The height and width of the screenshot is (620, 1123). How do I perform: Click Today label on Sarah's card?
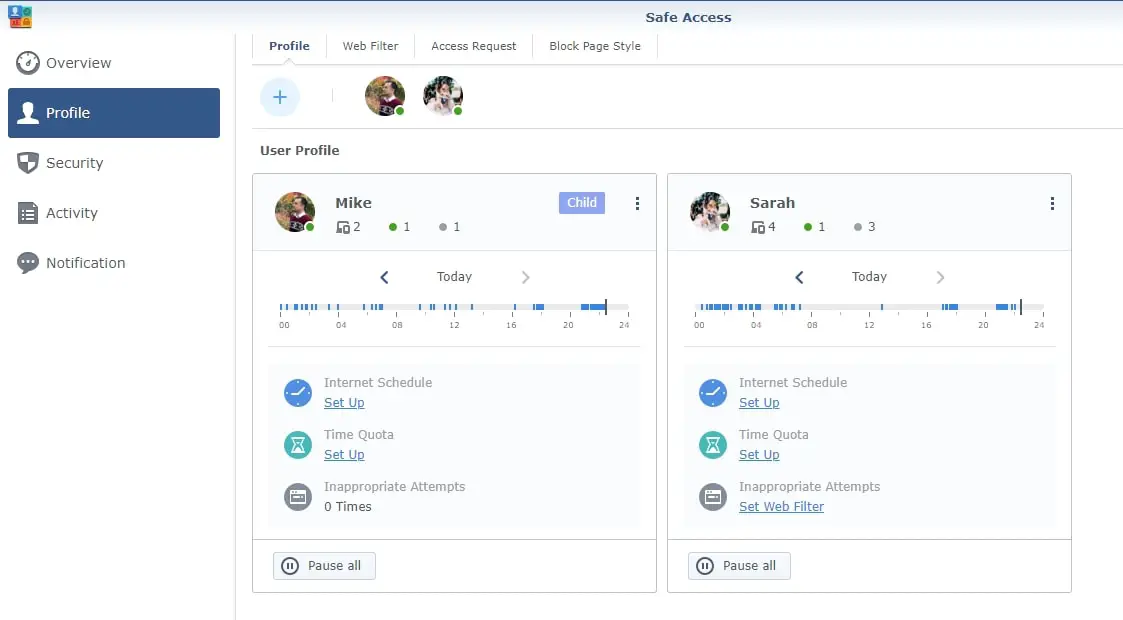(869, 276)
